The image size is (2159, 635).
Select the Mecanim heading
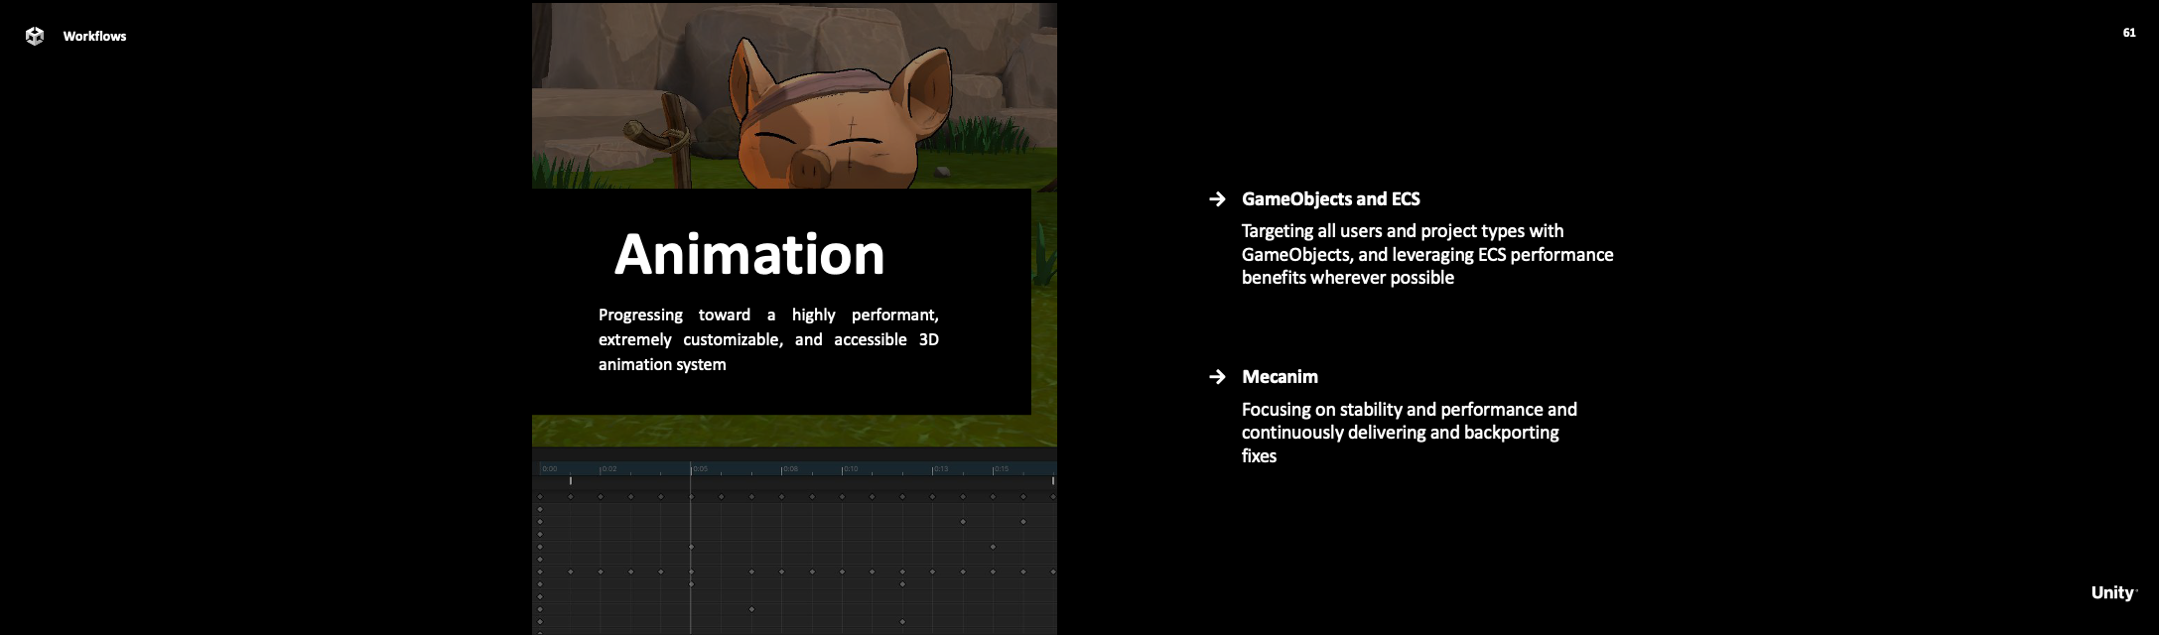(x=1280, y=377)
